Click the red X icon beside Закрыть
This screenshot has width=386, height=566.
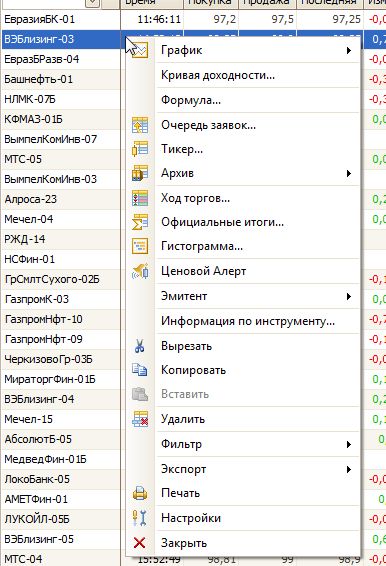coord(140,543)
